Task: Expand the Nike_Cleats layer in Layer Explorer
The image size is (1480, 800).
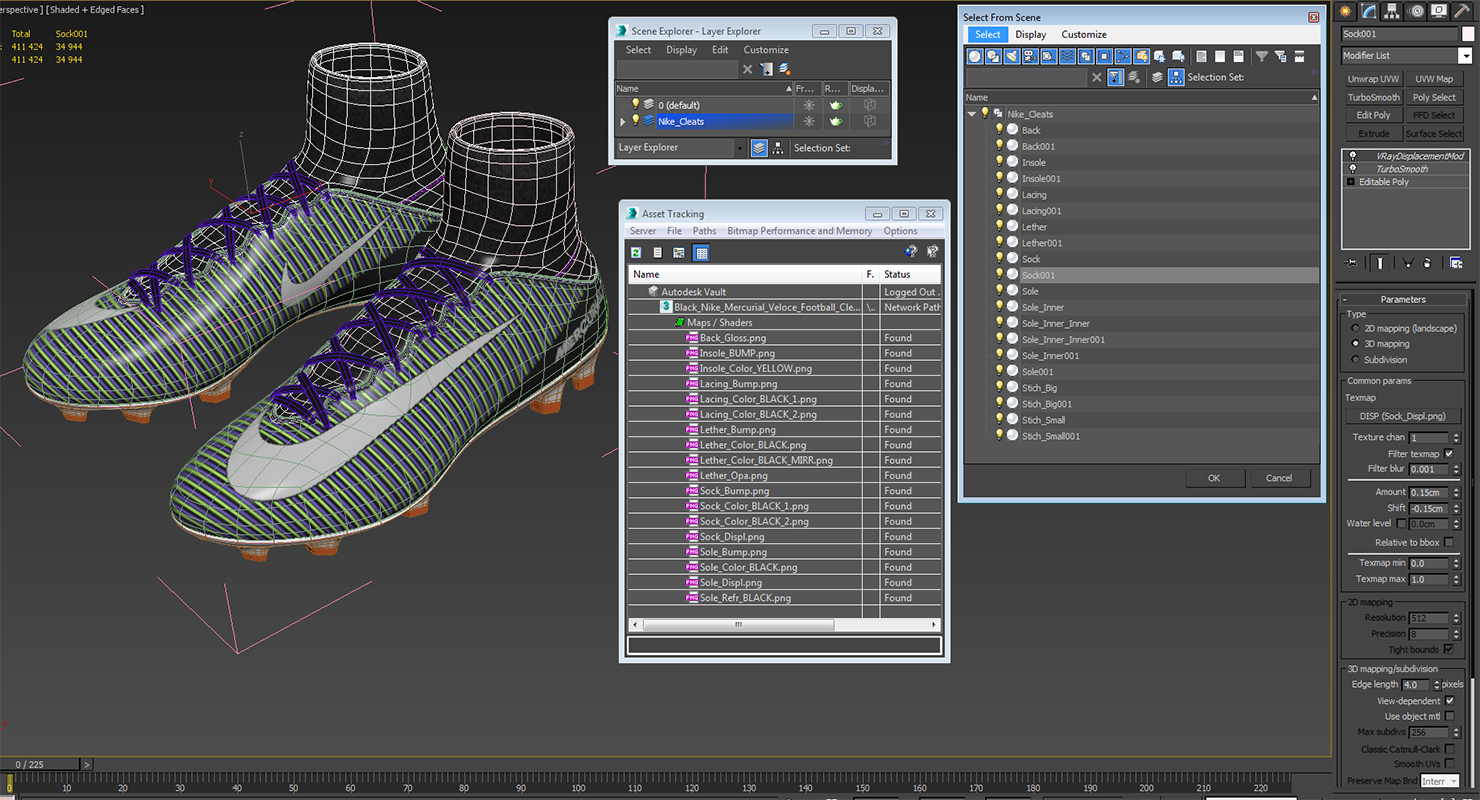Action: pyautogui.click(x=623, y=121)
